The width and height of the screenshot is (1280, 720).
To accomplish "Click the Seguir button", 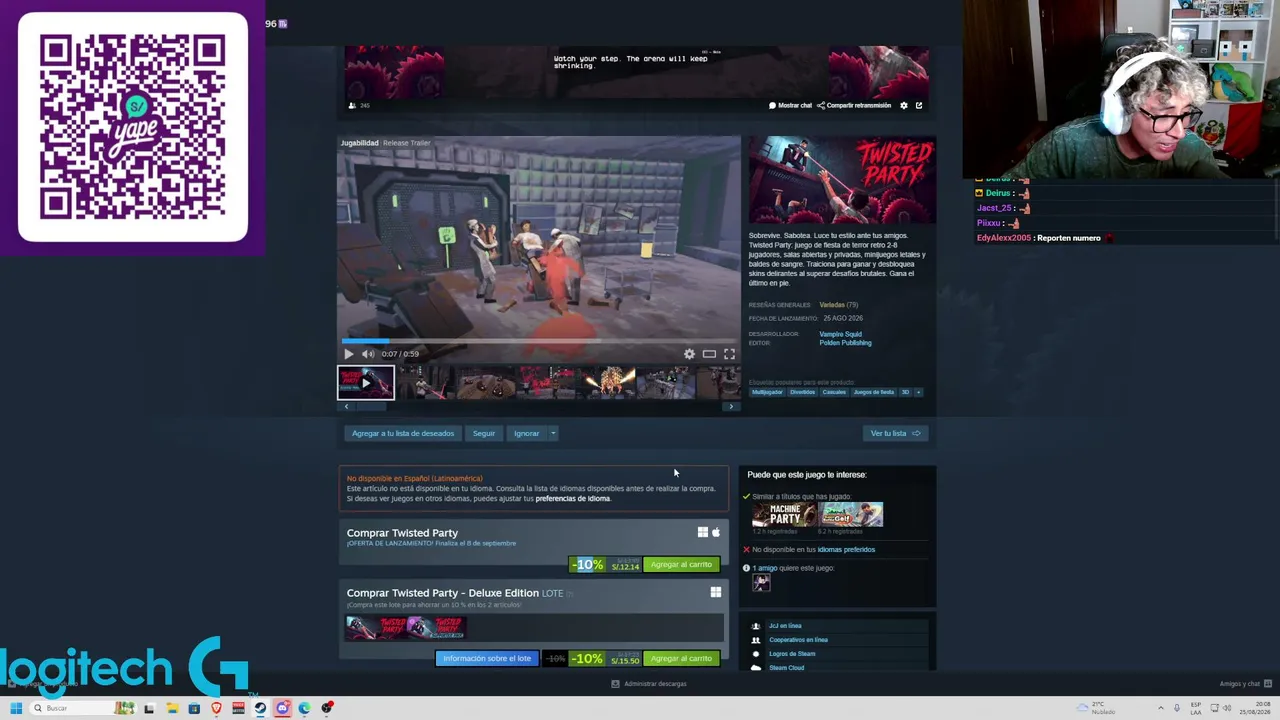I will point(484,434).
